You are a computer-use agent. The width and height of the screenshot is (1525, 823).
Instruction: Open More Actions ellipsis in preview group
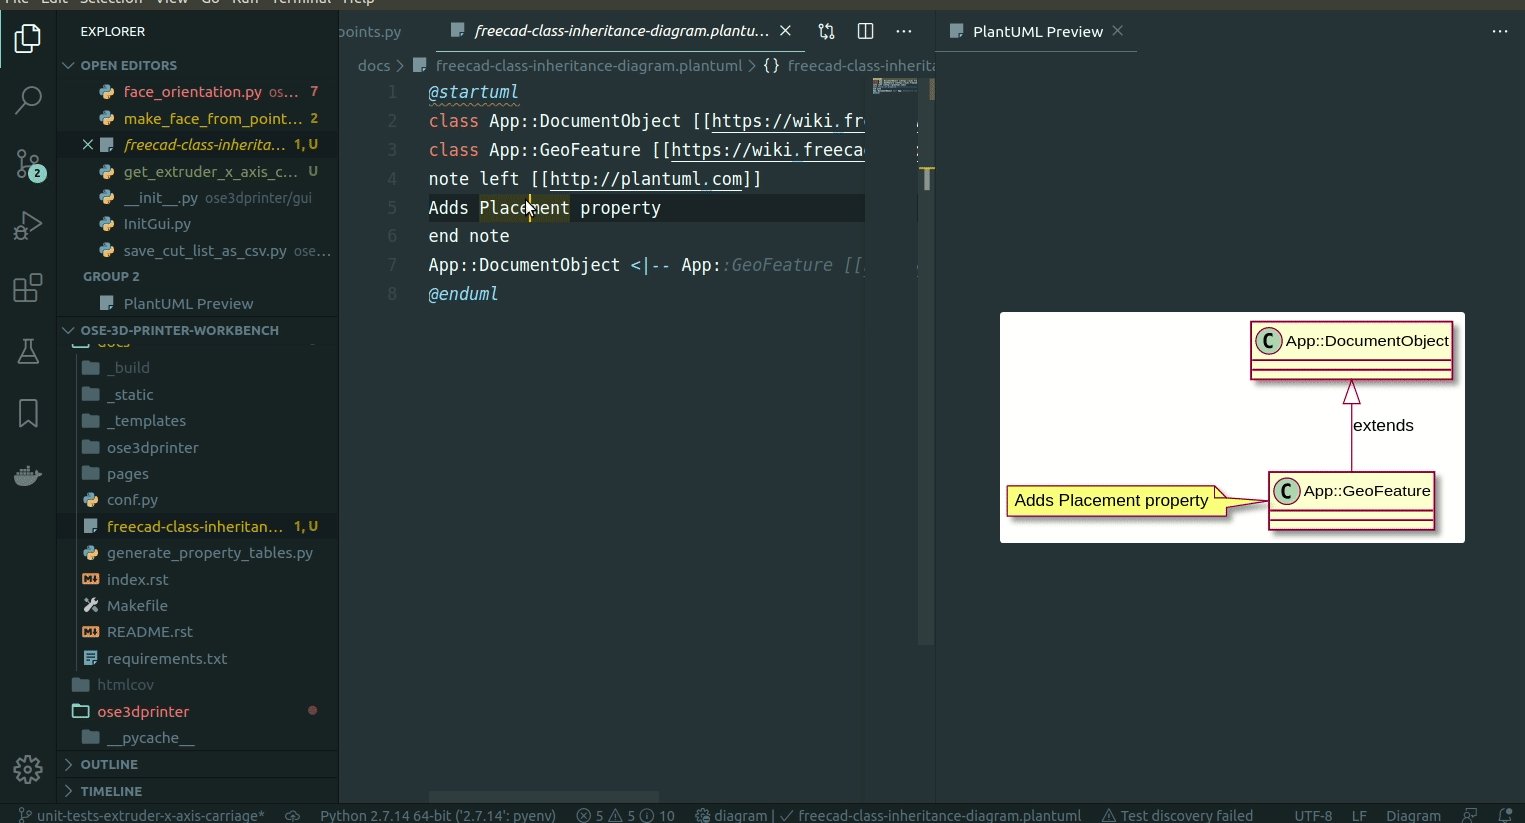coord(1500,31)
